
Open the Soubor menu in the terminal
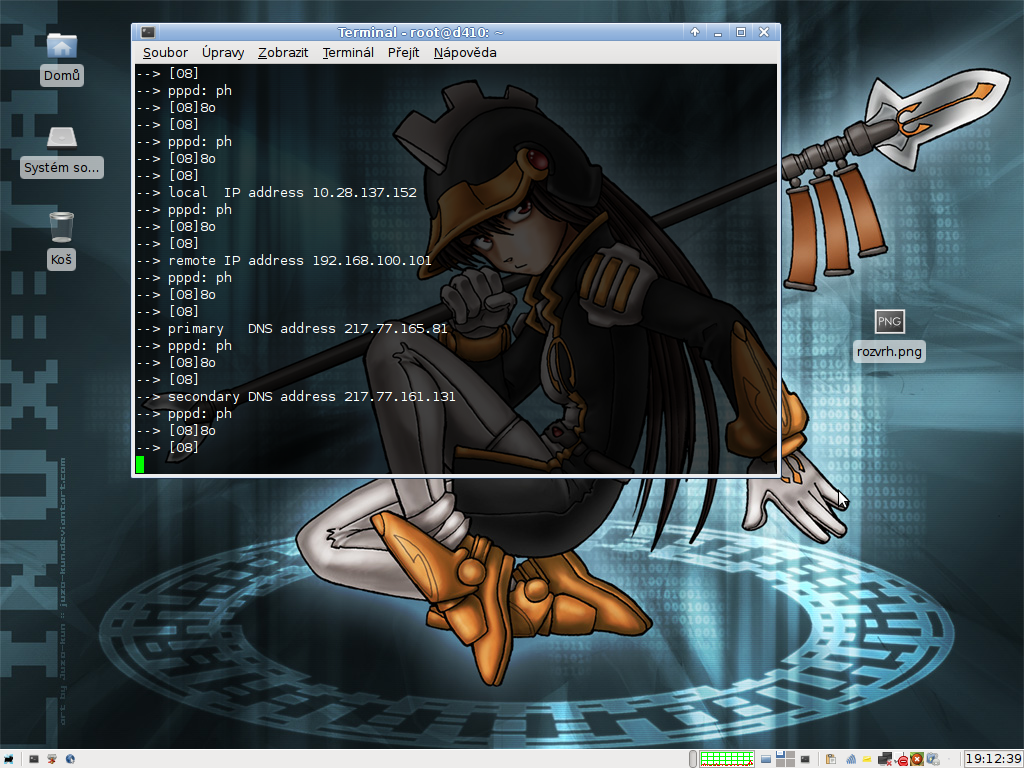(x=165, y=53)
